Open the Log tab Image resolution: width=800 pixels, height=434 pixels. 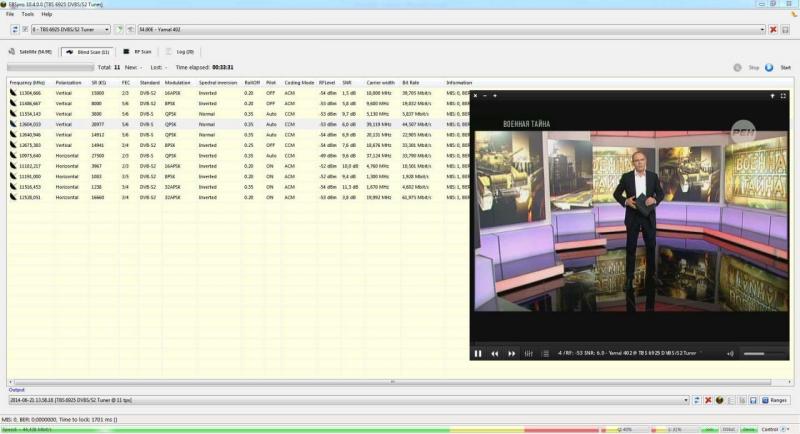coord(181,51)
